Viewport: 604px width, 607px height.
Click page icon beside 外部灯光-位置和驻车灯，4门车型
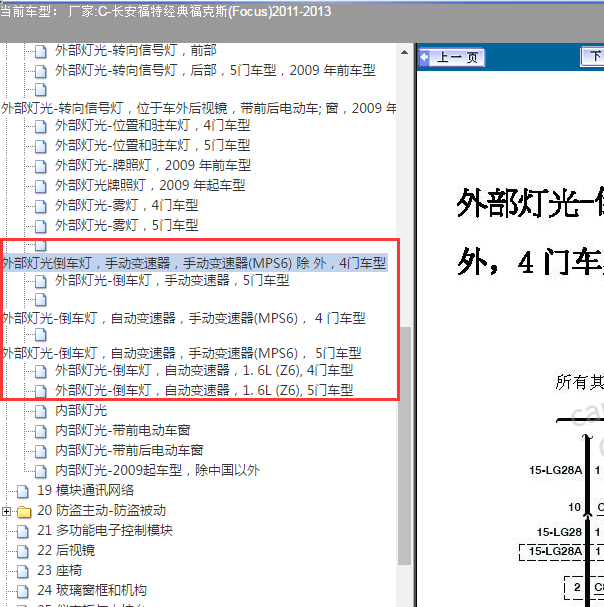pos(41,126)
